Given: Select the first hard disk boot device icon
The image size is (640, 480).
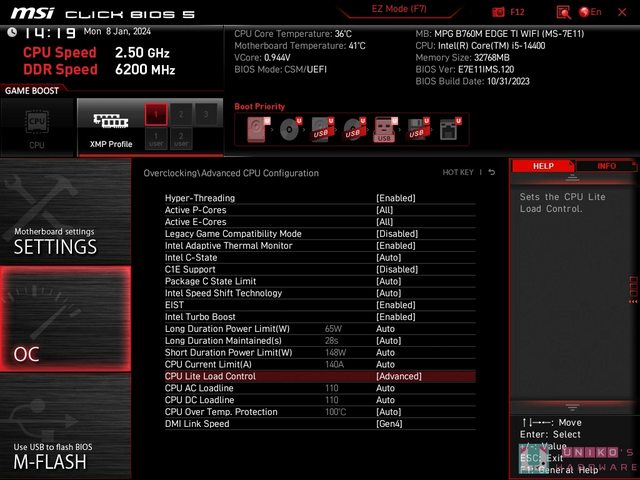Looking at the screenshot, I should click(258, 129).
